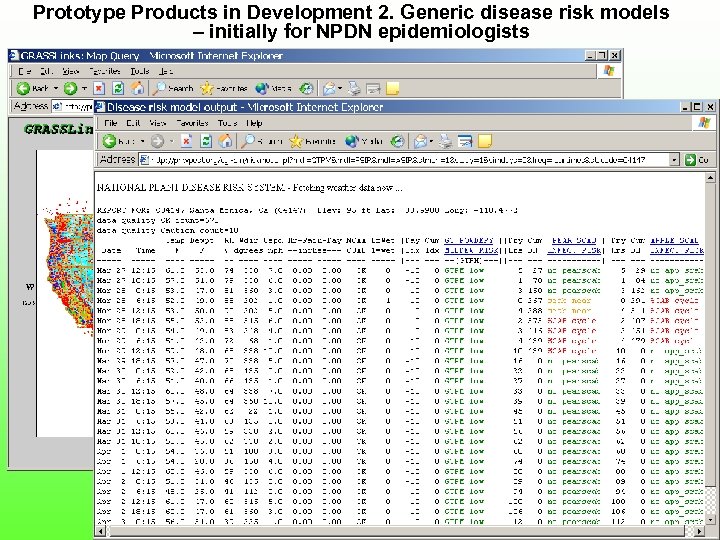Open Search in GRASSLinks window toolbar
The image size is (720, 540).
[x=173, y=88]
